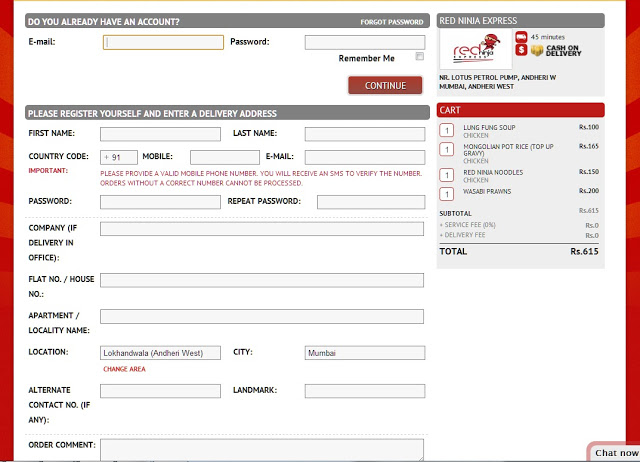Click the Please Register Yourself heading
Screen dimensions: 640x462
(152, 113)
